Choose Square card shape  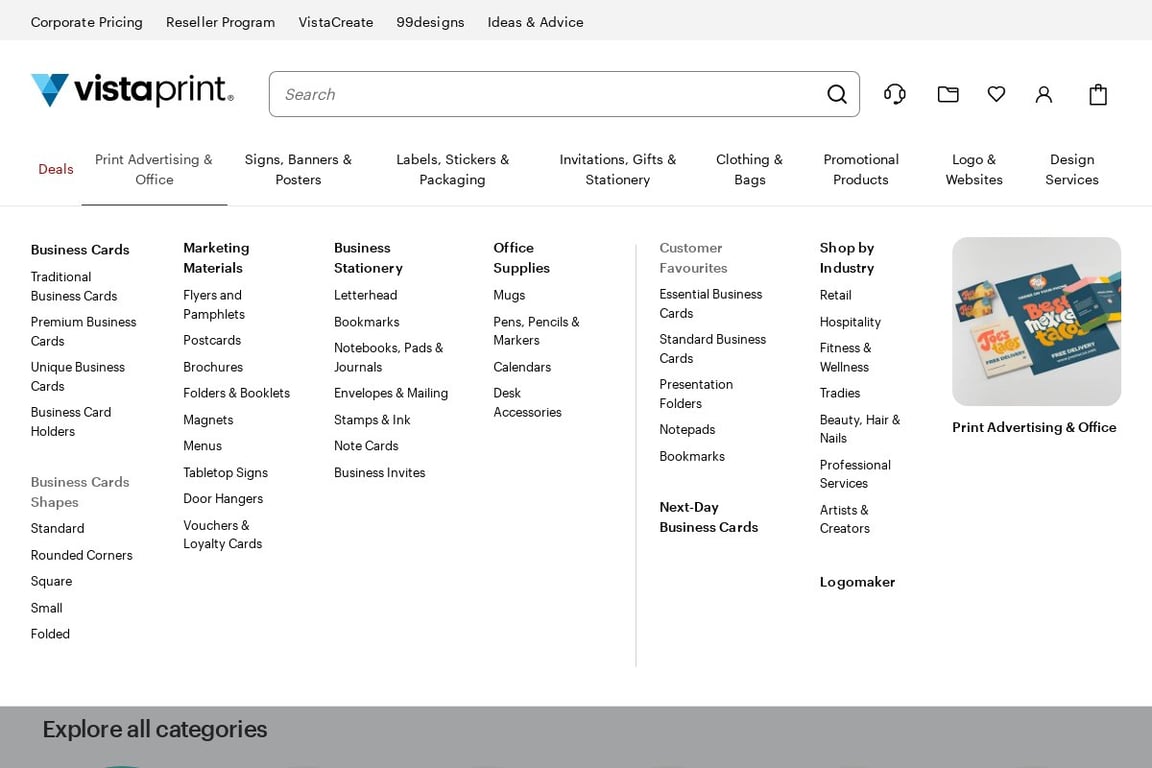point(51,581)
